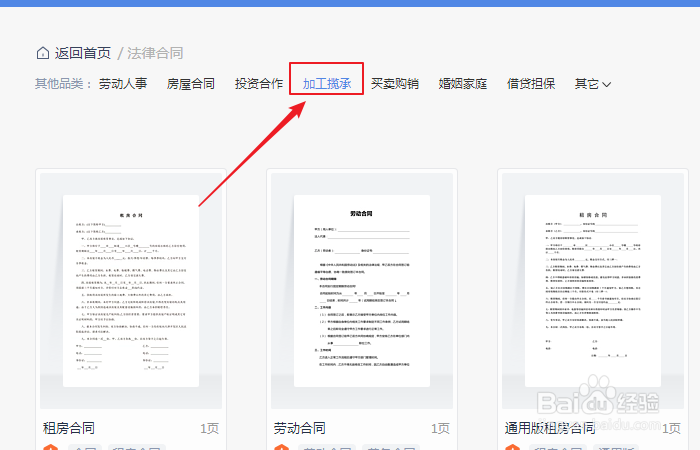The height and width of the screenshot is (450, 700).
Task: Select the 房屋合同 category
Action: 191,83
